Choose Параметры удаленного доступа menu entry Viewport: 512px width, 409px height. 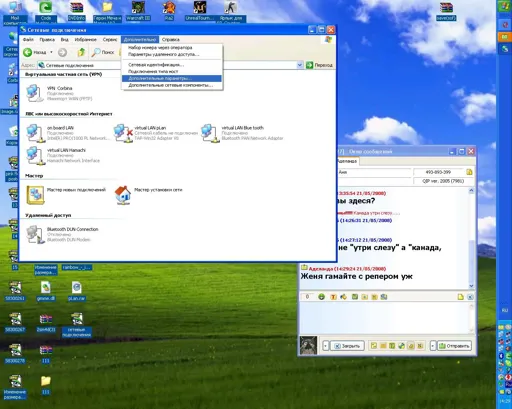(172, 54)
